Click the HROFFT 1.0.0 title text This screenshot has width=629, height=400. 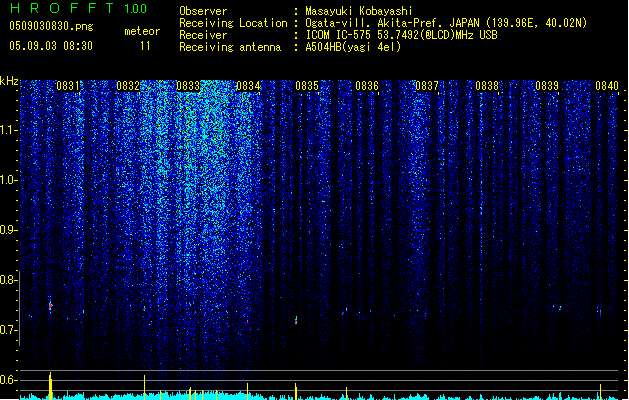click(x=79, y=8)
